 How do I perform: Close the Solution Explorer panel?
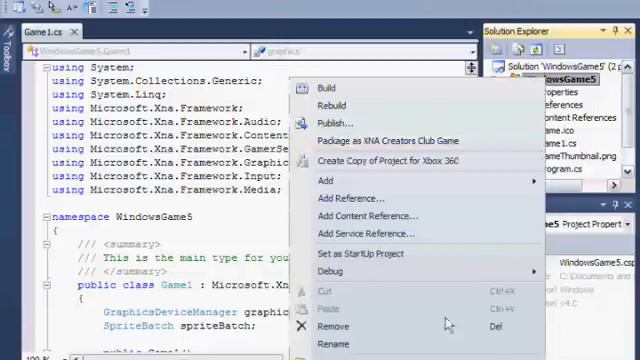coord(628,31)
